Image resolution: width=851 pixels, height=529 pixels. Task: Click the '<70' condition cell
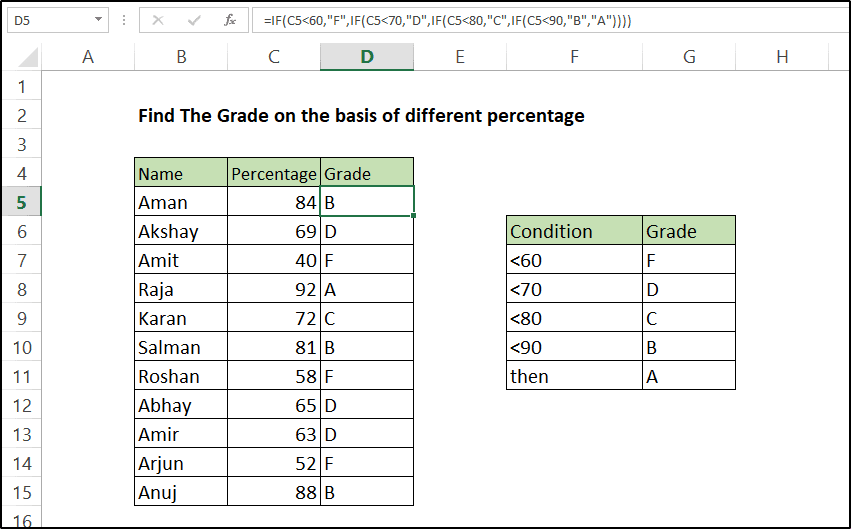pyautogui.click(x=574, y=289)
